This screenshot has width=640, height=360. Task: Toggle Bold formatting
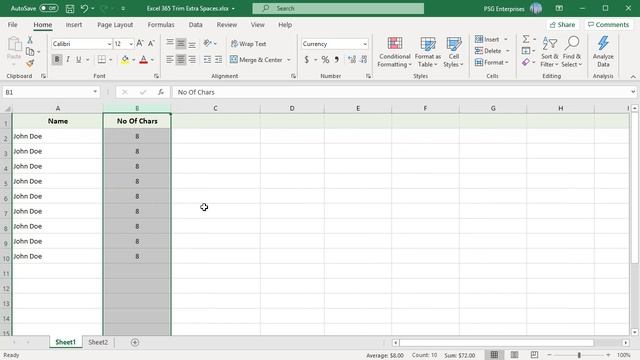pos(57,60)
